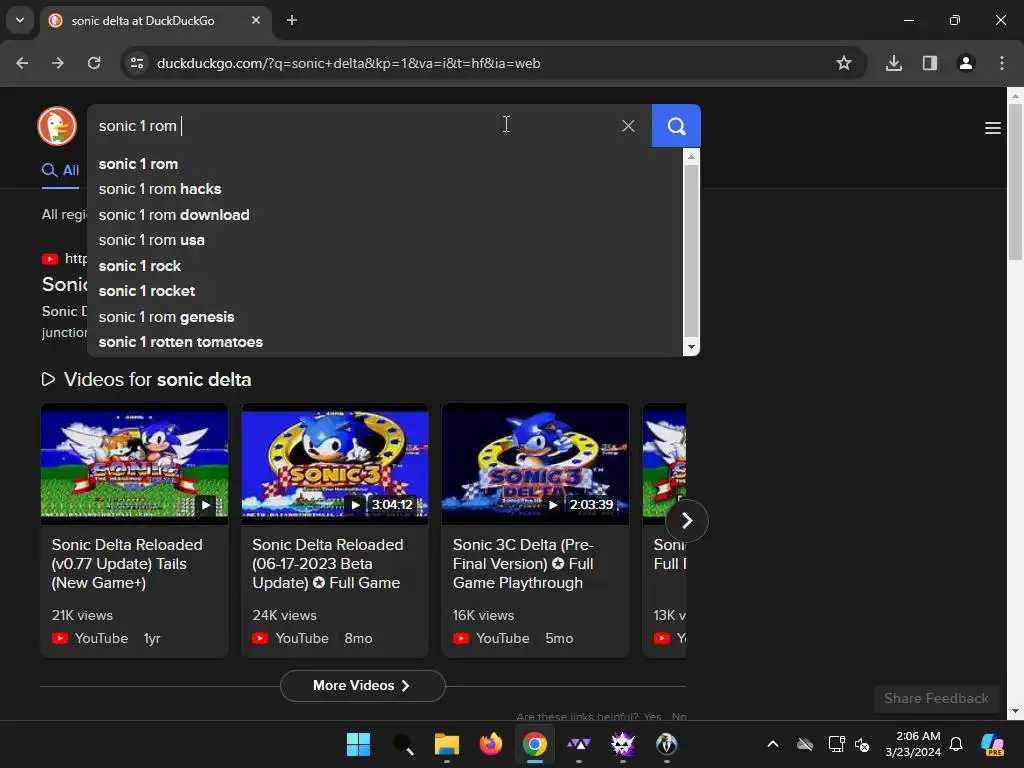The height and width of the screenshot is (768, 1024).
Task: Click the Share Feedback button
Action: [936, 699]
